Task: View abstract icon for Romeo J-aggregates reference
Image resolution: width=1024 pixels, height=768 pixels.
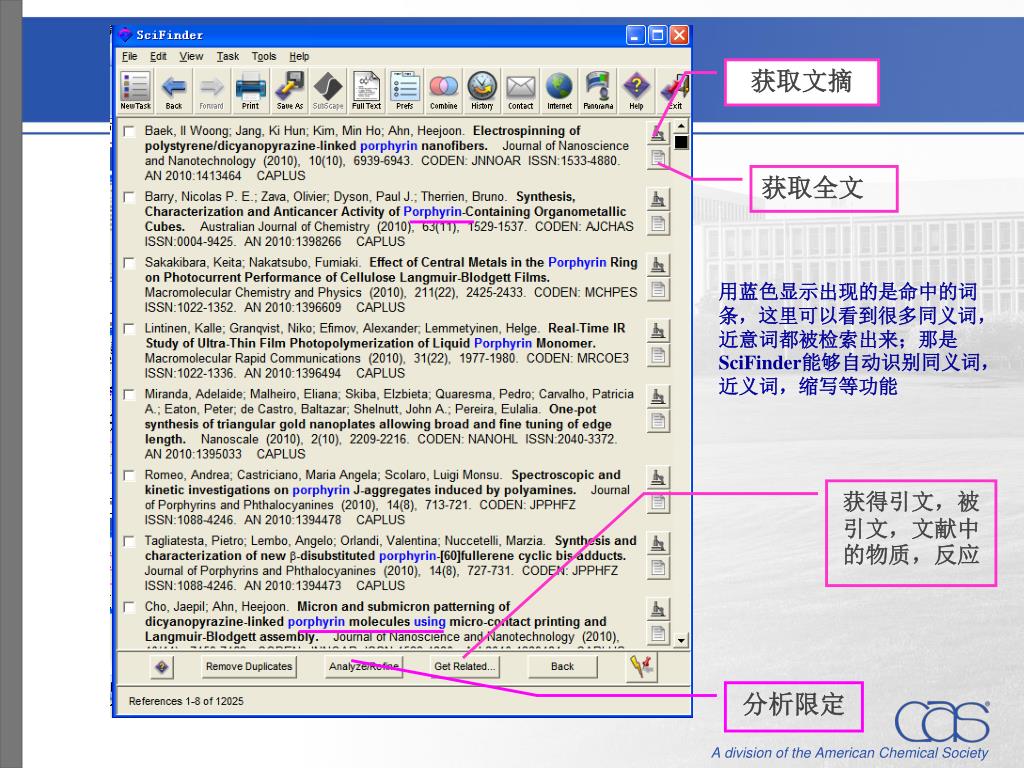Action: [658, 478]
